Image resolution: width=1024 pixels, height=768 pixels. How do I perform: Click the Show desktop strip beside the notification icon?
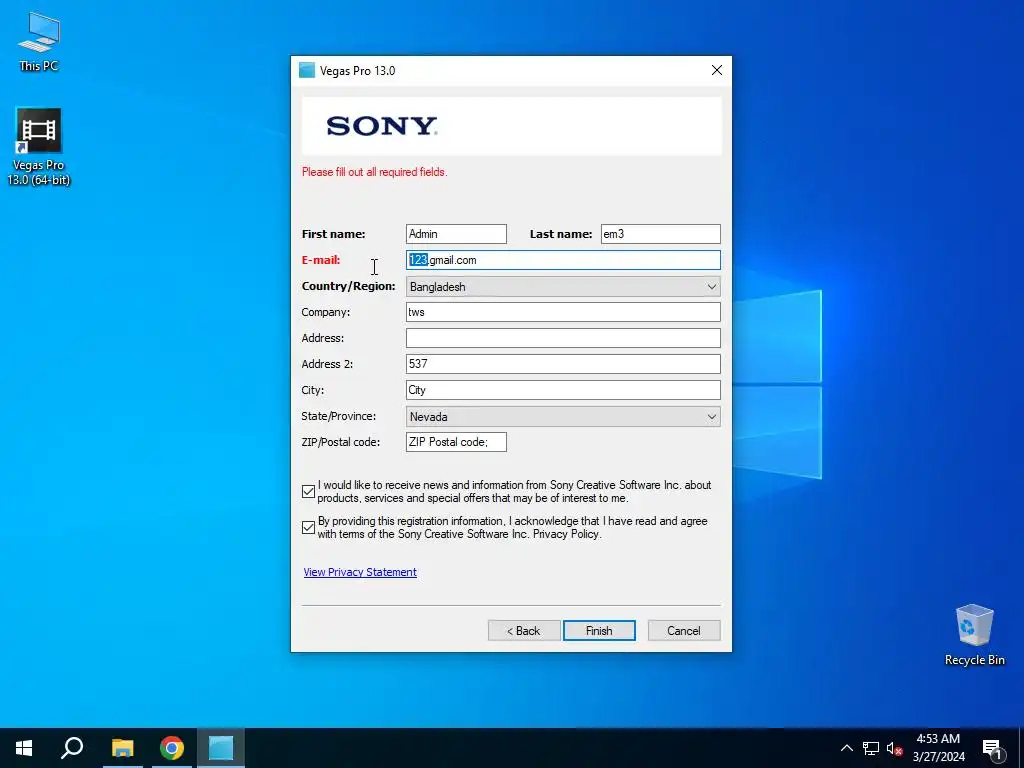click(x=1021, y=748)
